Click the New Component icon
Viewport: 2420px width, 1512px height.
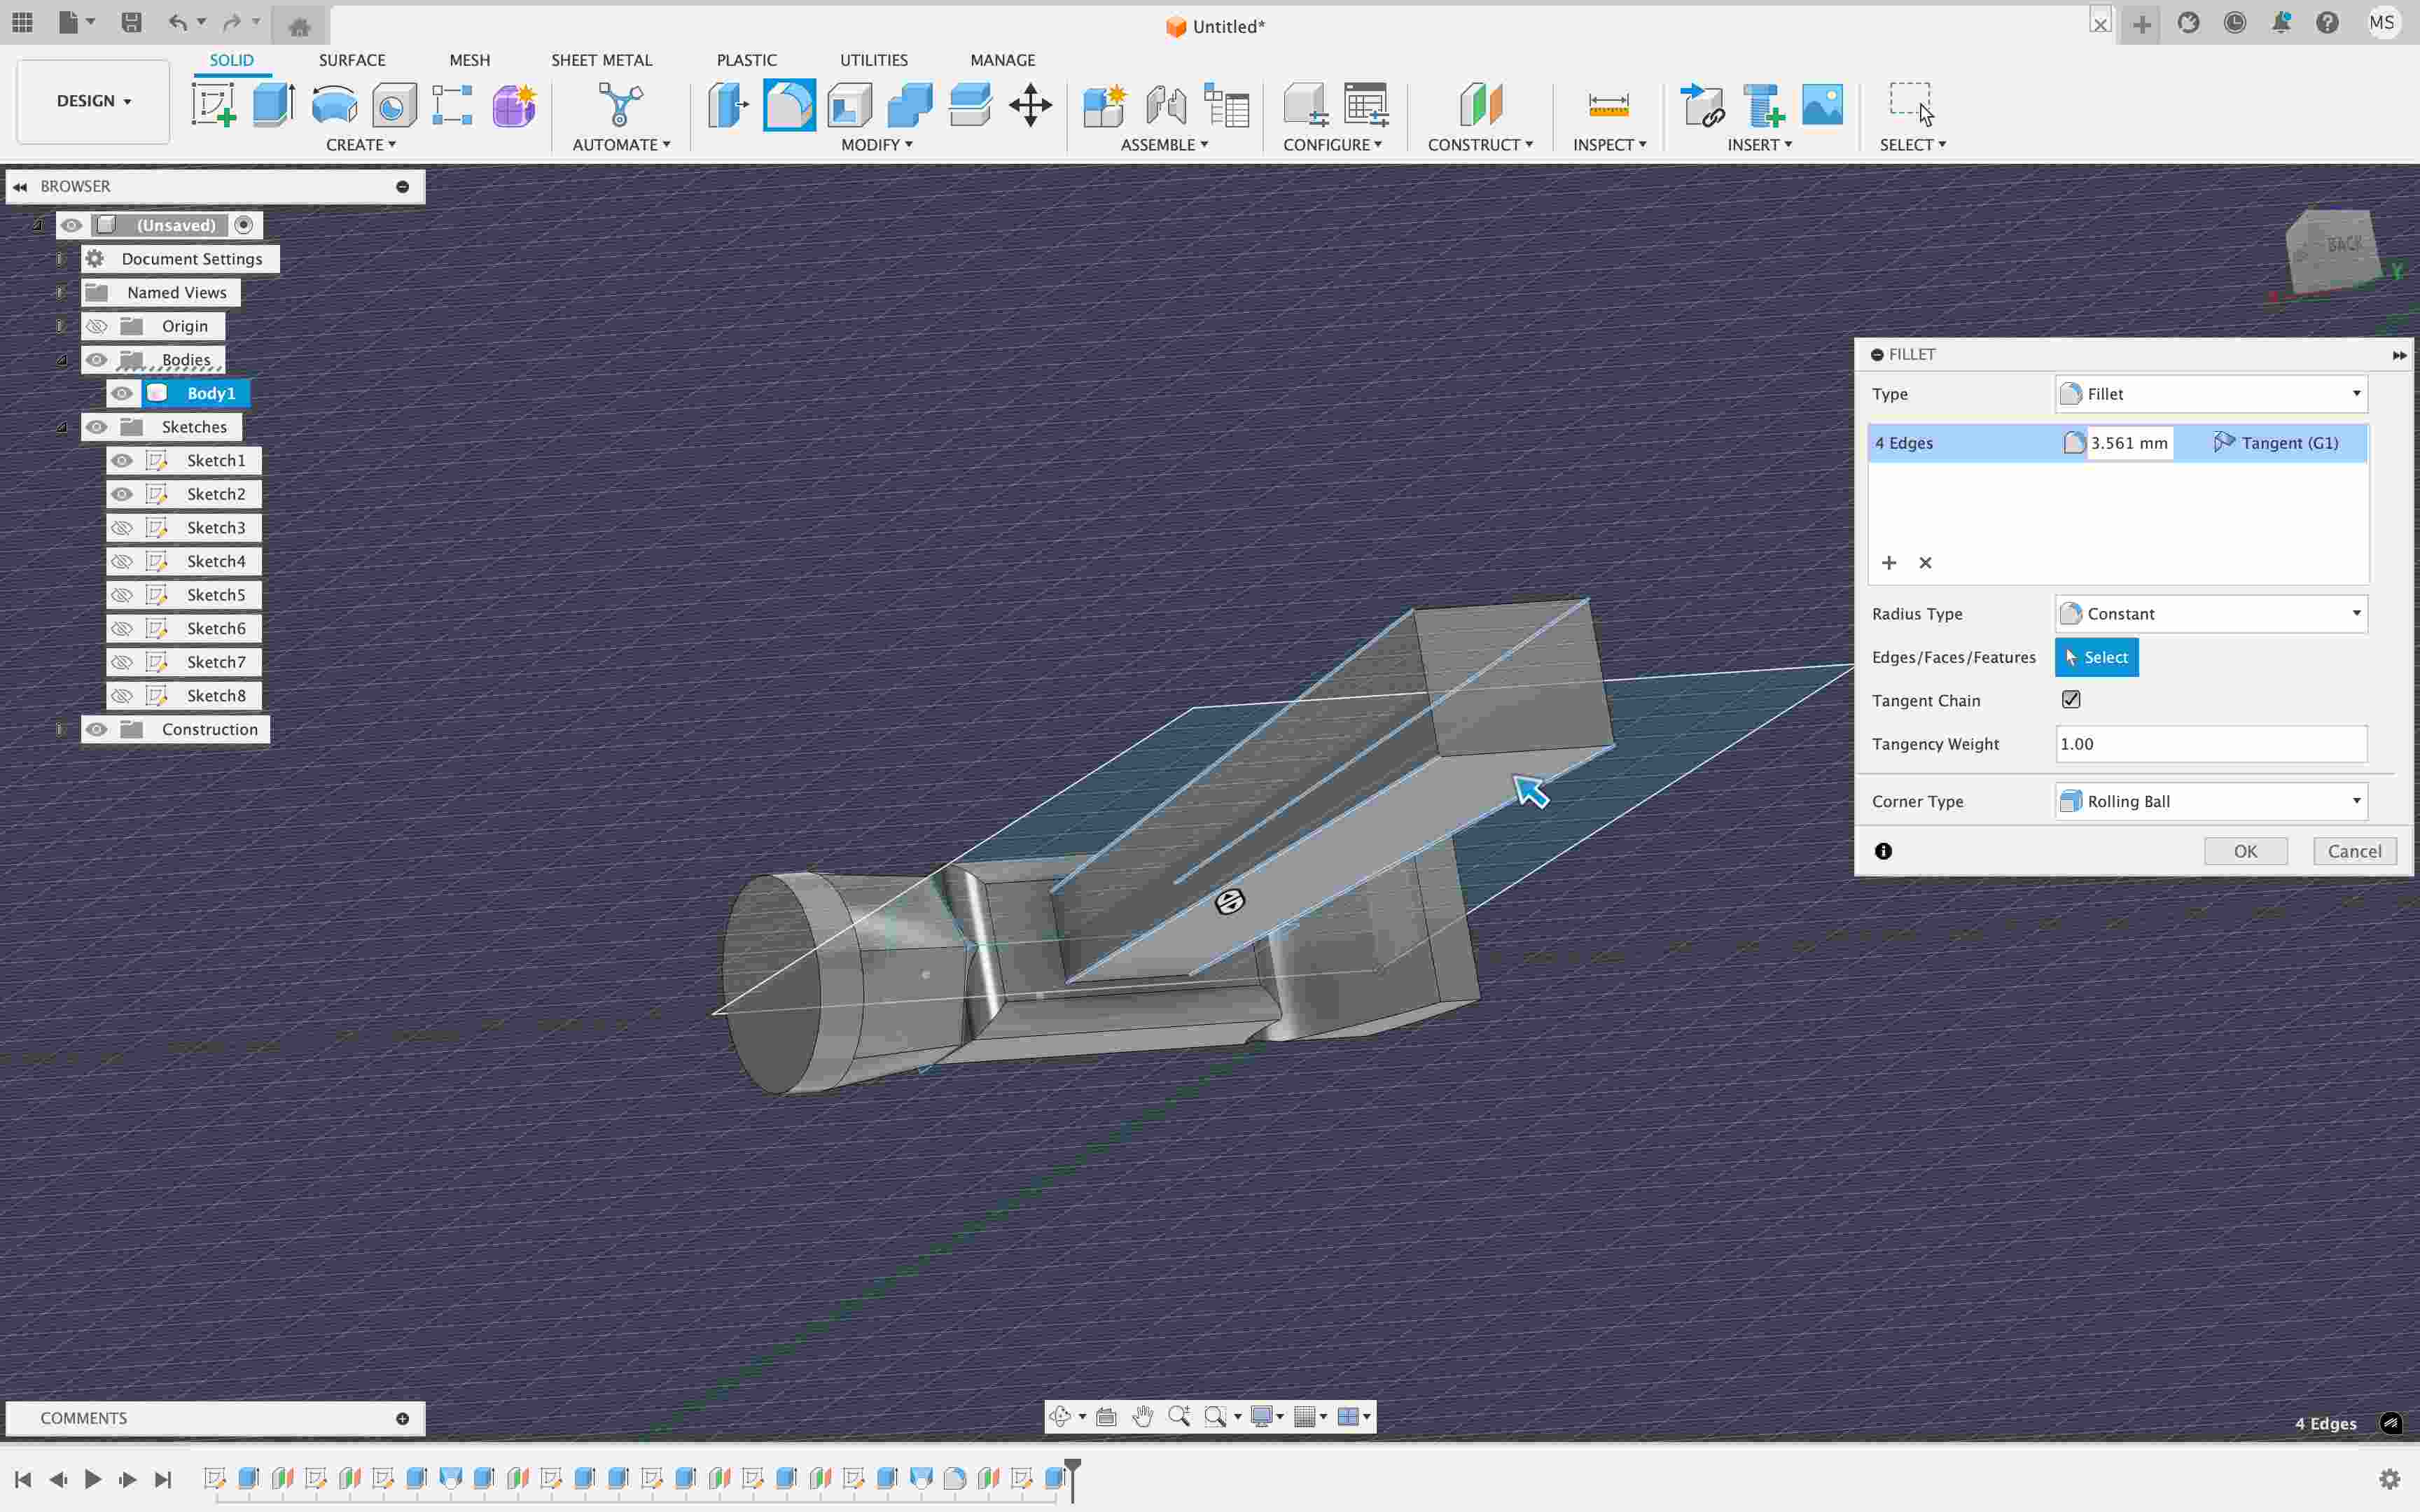click(x=1105, y=105)
